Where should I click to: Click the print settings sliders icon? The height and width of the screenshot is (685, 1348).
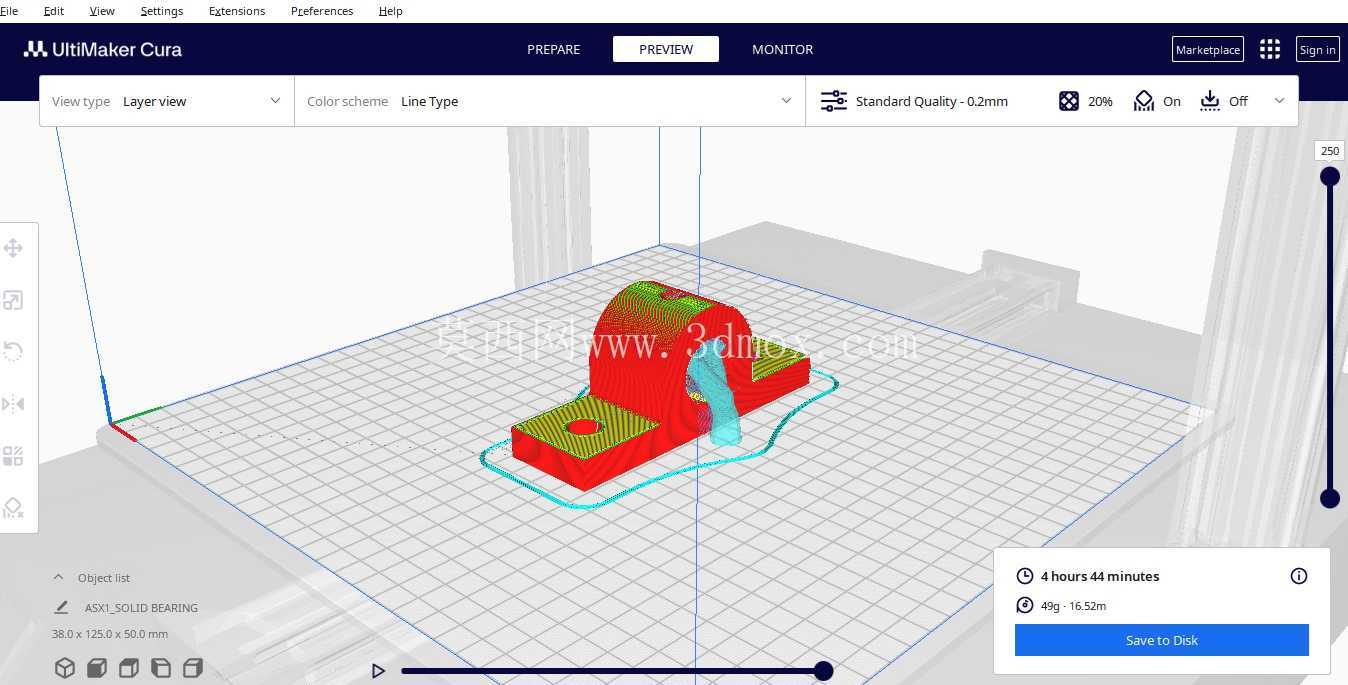click(833, 101)
